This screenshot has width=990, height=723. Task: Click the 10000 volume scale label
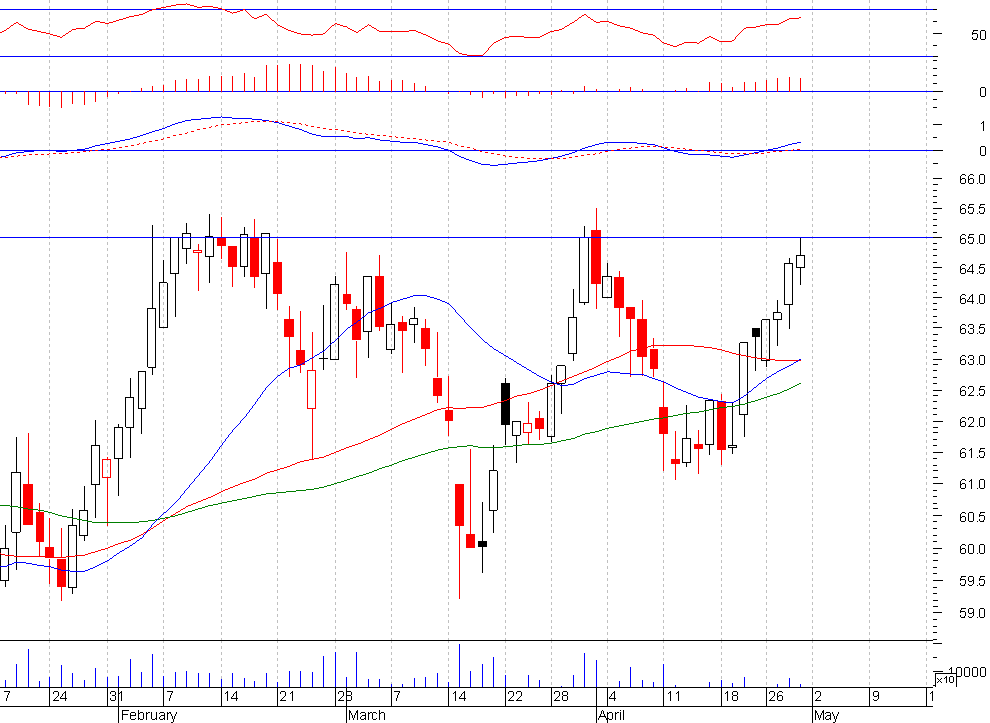pyautogui.click(x=966, y=672)
